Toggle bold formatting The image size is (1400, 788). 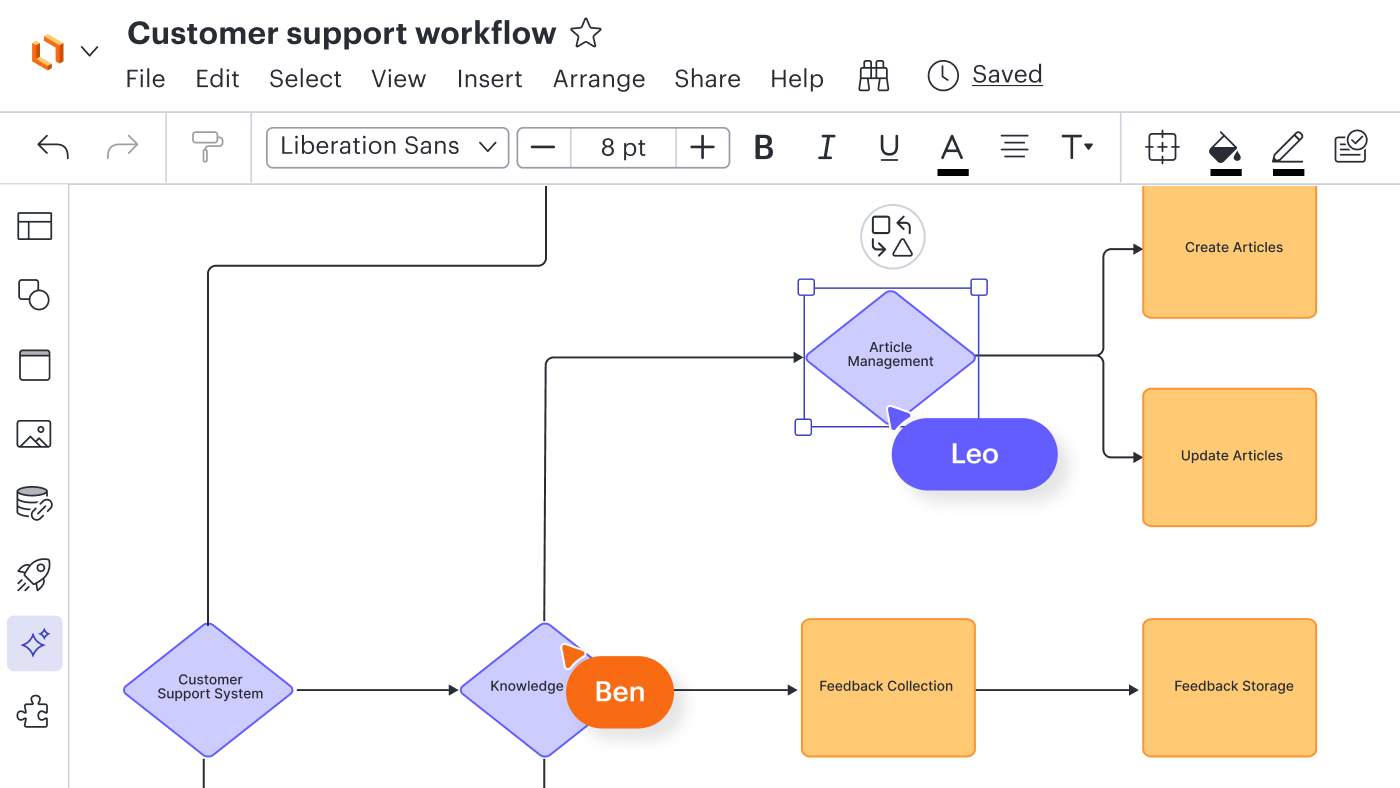[x=764, y=148]
